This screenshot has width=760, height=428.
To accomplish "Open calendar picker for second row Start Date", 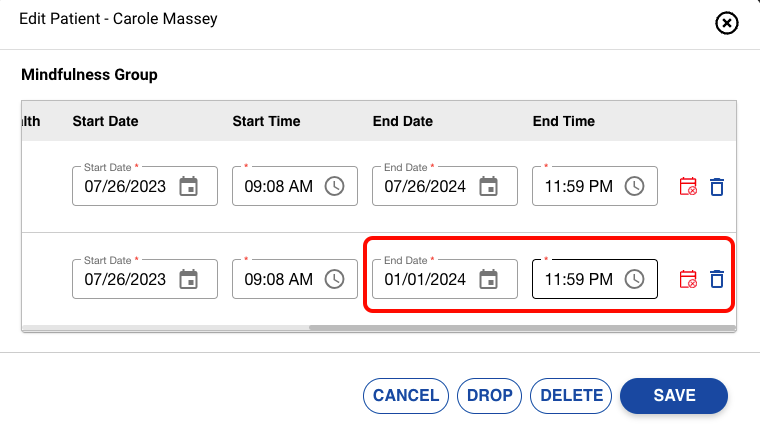I will pos(188,279).
